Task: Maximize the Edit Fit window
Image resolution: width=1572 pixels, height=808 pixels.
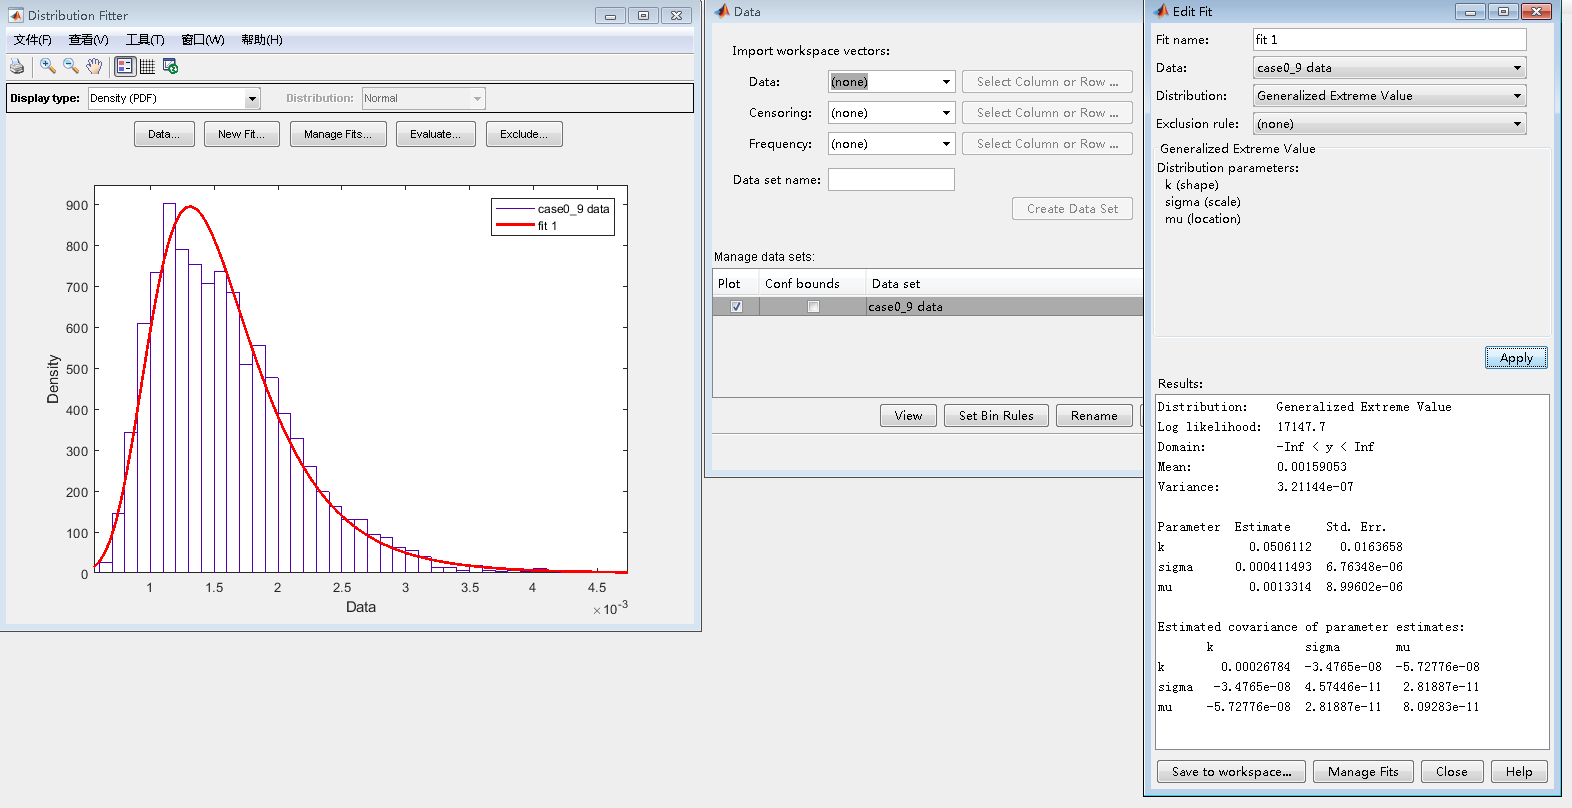Action: tap(1503, 11)
